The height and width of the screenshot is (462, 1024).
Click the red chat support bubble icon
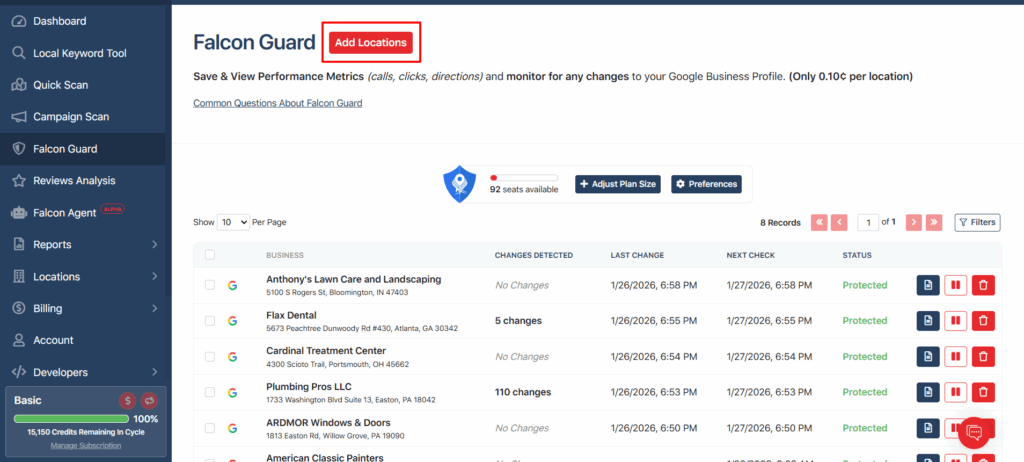click(973, 432)
